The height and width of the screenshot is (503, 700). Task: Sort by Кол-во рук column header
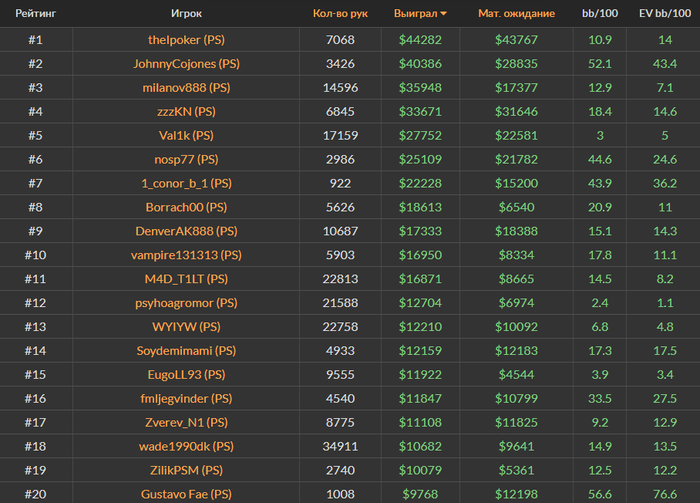[340, 13]
